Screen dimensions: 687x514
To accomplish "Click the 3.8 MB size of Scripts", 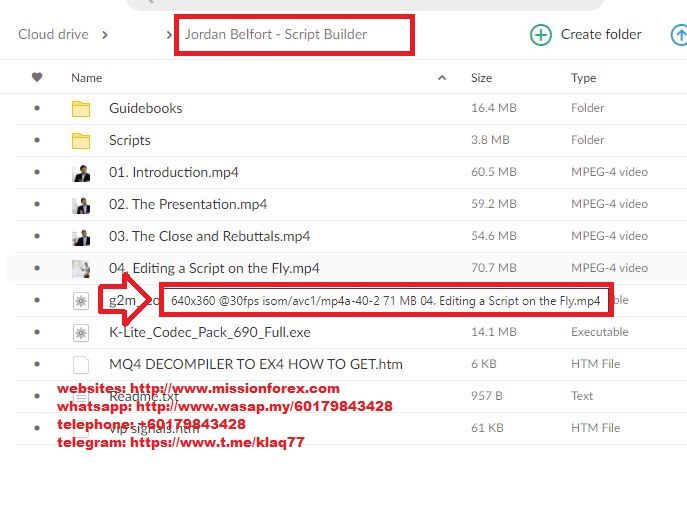I will click(490, 140).
